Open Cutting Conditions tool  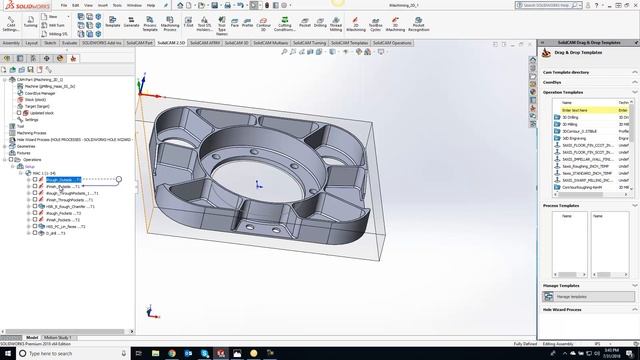coord(284,24)
